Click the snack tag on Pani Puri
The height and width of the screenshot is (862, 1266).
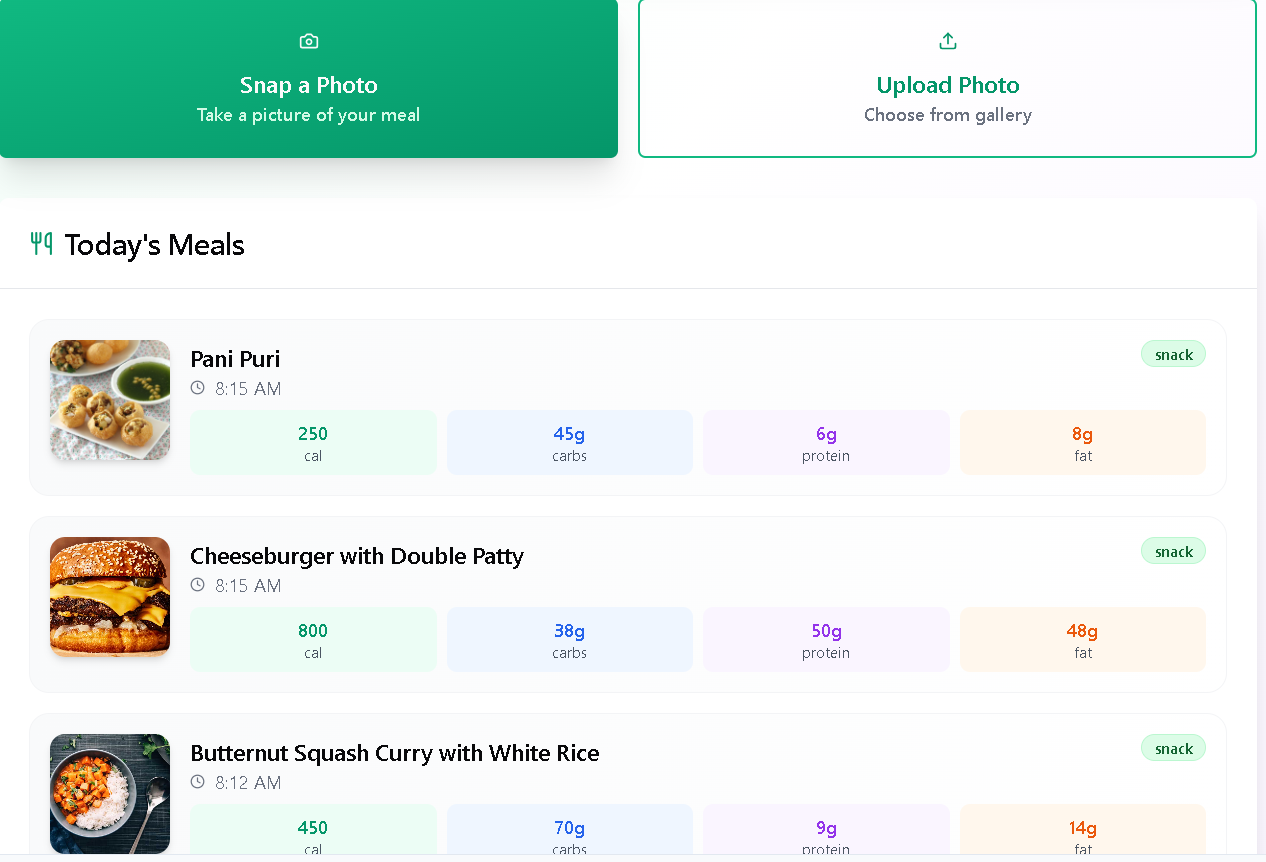pos(1173,354)
